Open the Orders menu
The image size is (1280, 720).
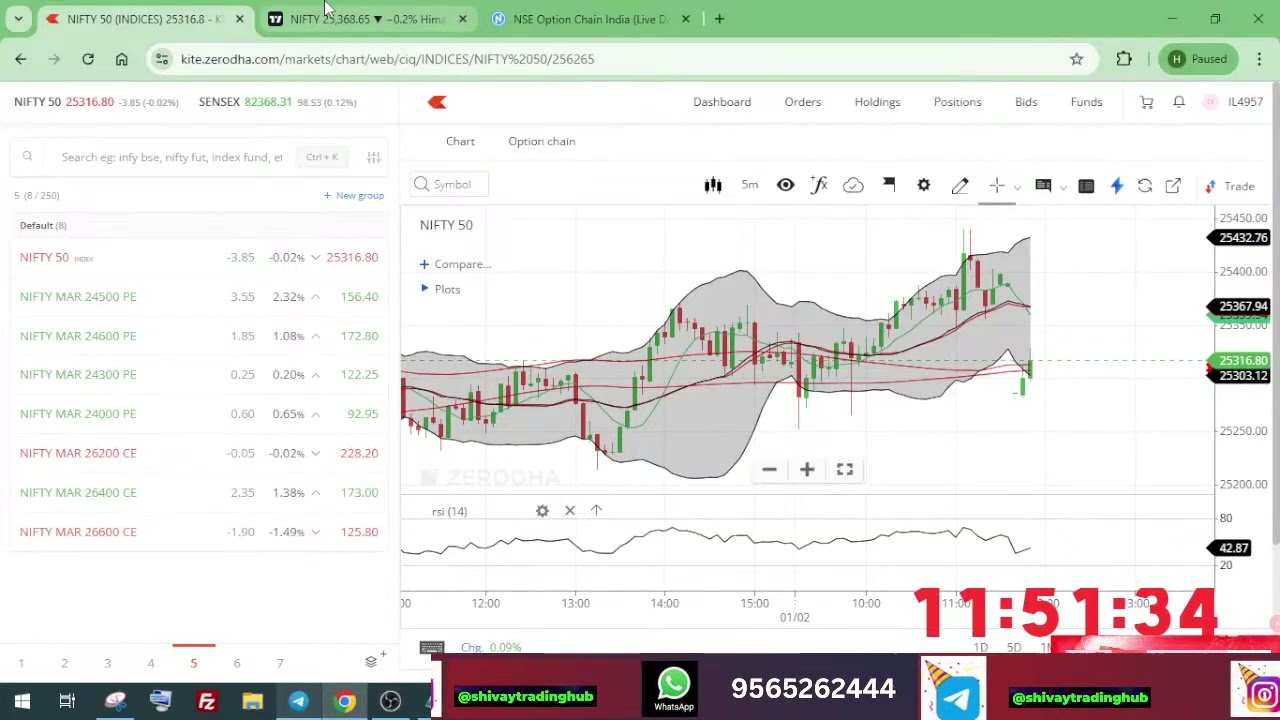coord(803,102)
